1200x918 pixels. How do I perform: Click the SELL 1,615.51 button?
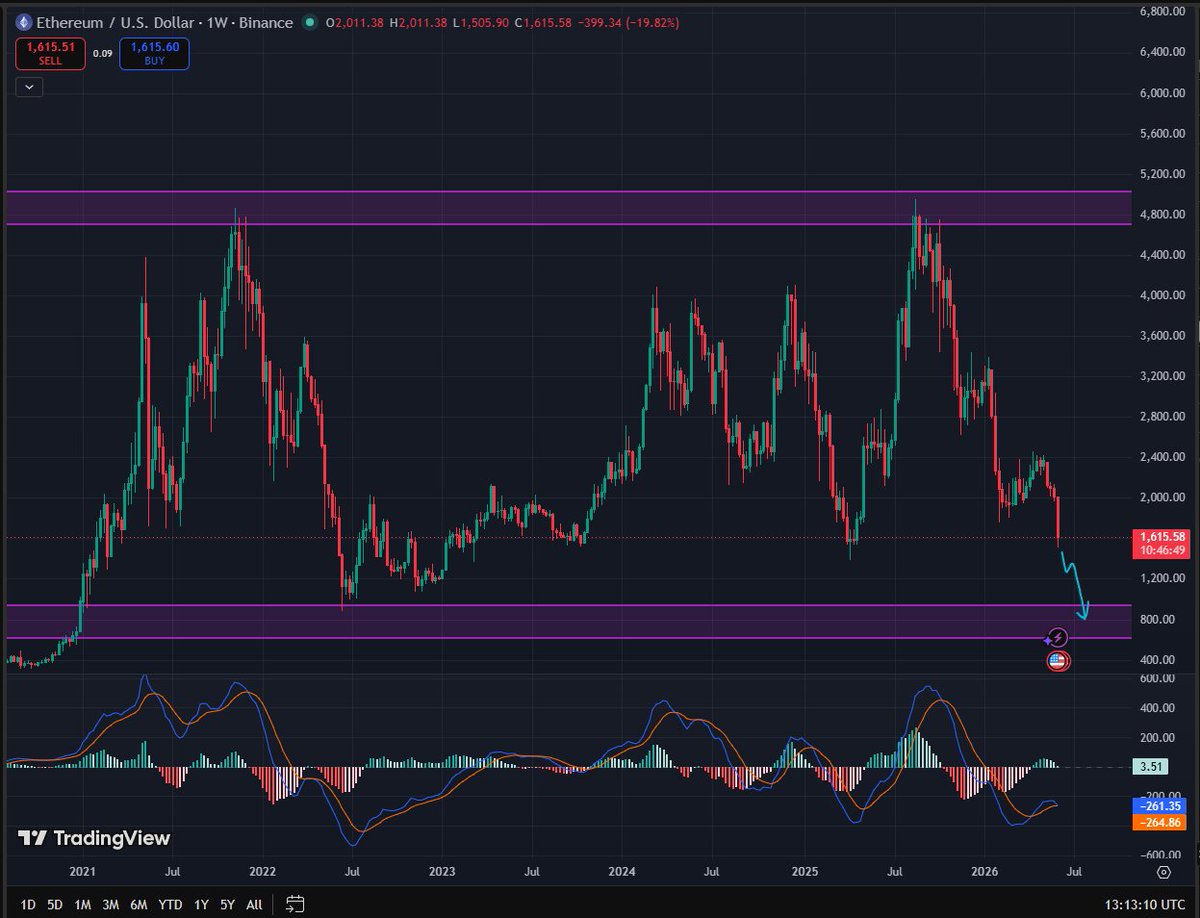pyautogui.click(x=49, y=54)
